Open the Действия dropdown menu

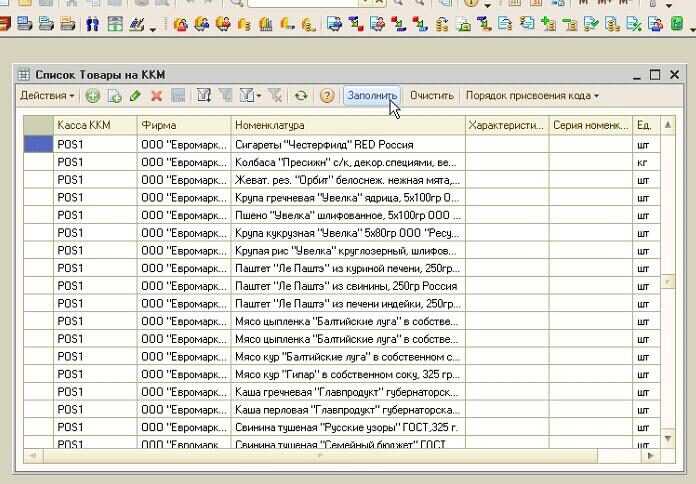(47, 96)
